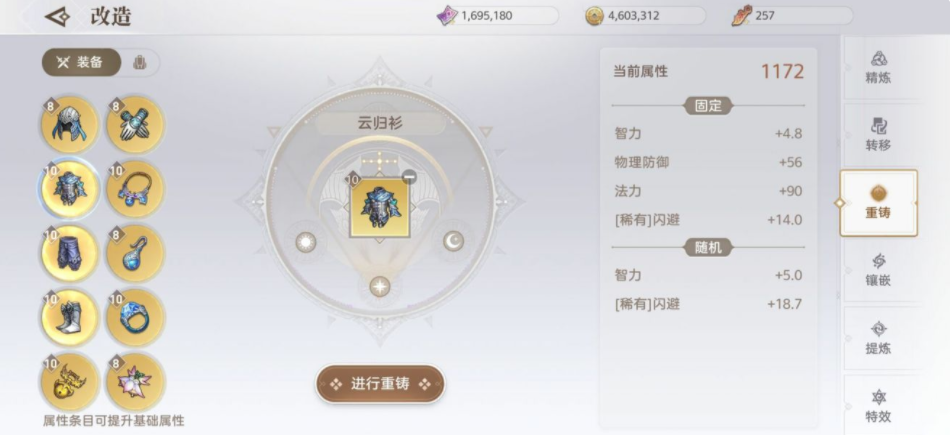This screenshot has width=950, height=435.
Task: Open the 转移 transfer tab
Action: (879, 136)
